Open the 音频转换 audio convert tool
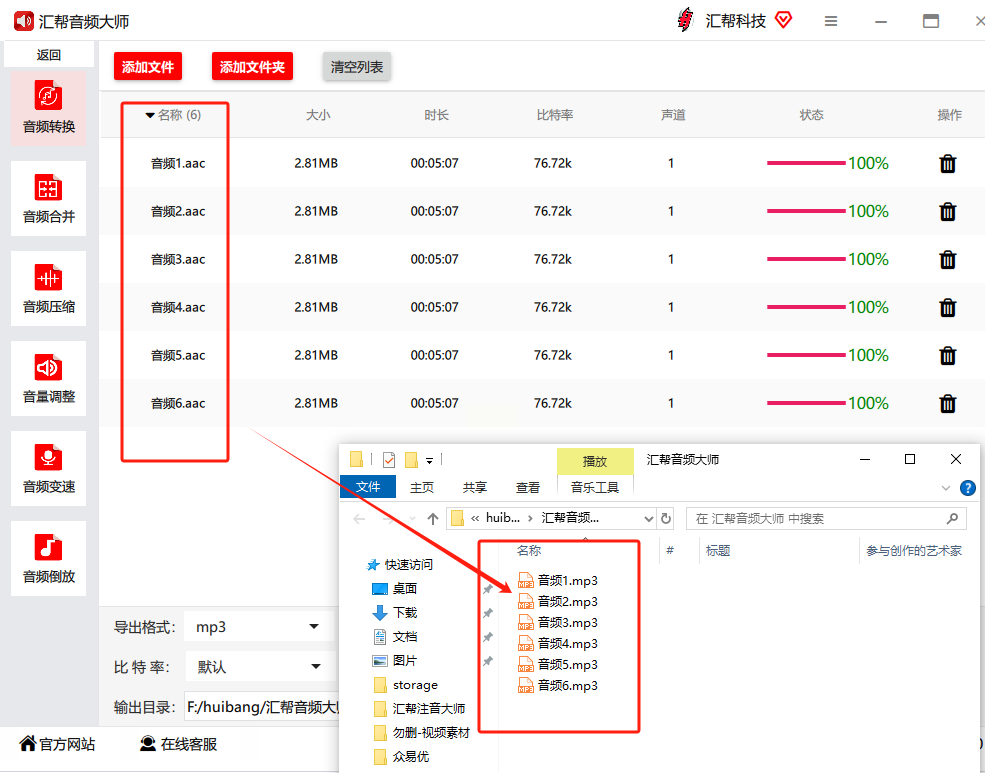Viewport: 985px width, 773px height. [x=48, y=108]
